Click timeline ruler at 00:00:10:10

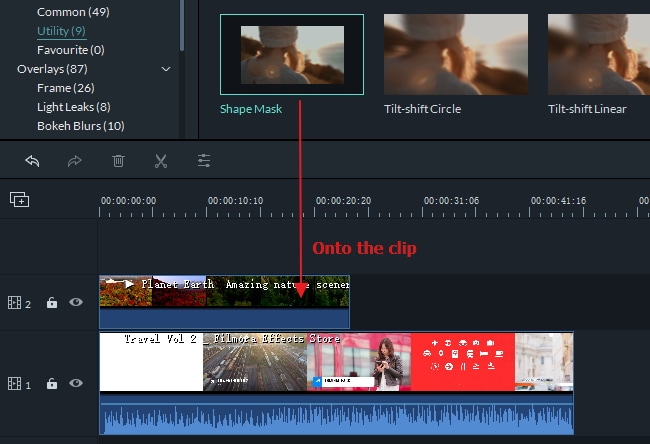pos(235,201)
